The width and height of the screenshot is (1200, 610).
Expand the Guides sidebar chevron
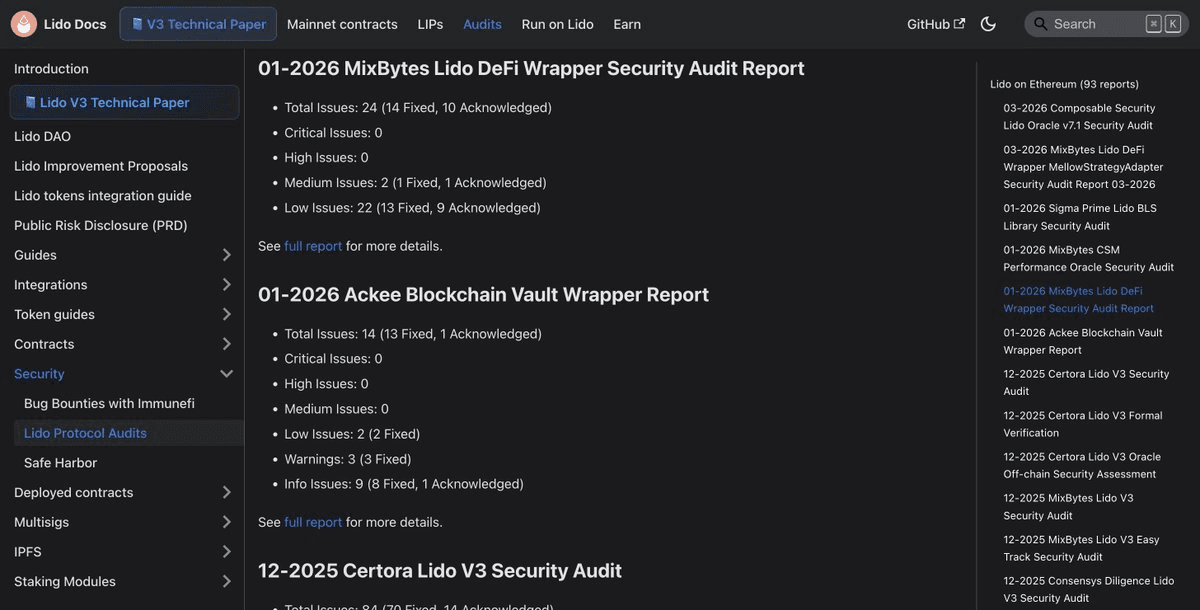pos(226,255)
